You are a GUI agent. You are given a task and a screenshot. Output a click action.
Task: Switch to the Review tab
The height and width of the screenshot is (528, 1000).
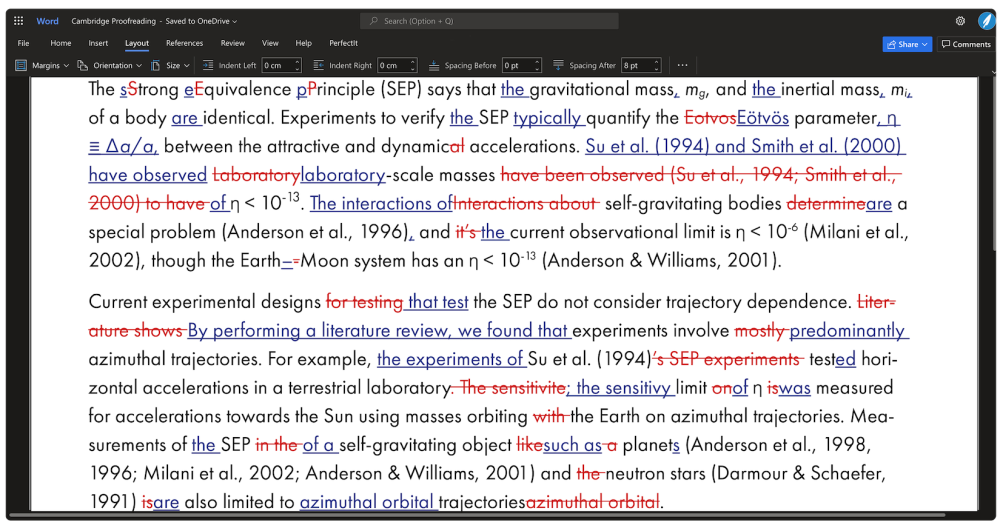pyautogui.click(x=232, y=43)
